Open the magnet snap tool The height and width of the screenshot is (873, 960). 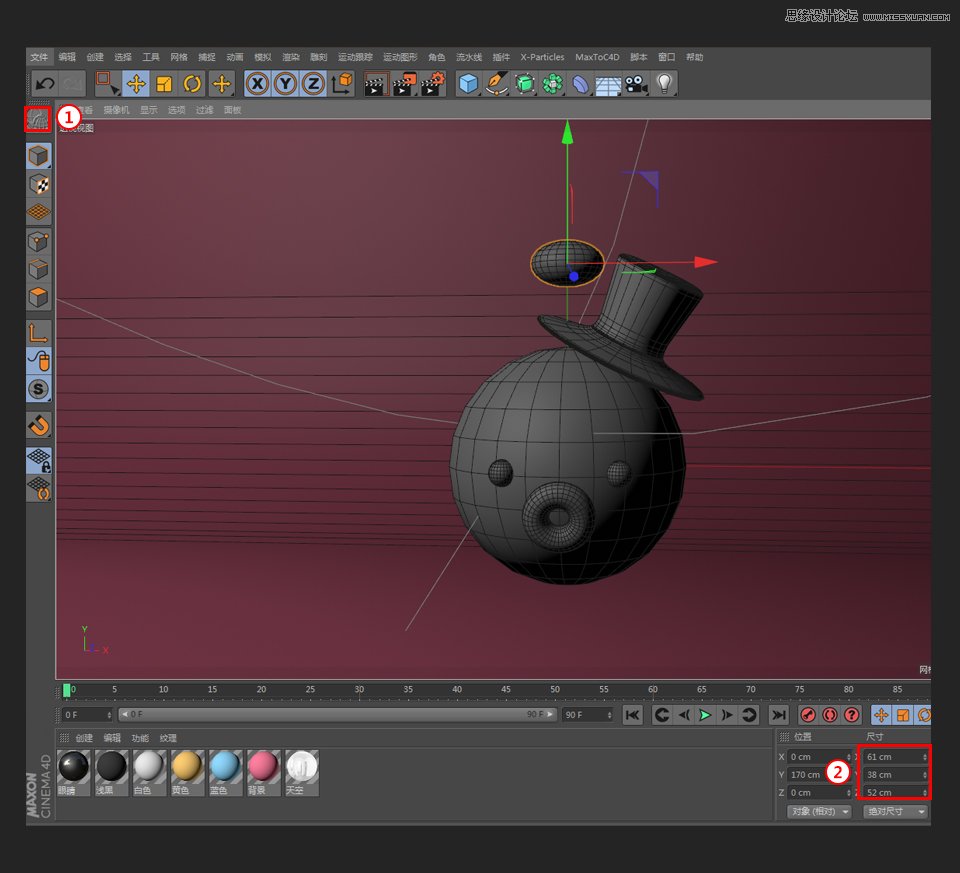click(38, 425)
